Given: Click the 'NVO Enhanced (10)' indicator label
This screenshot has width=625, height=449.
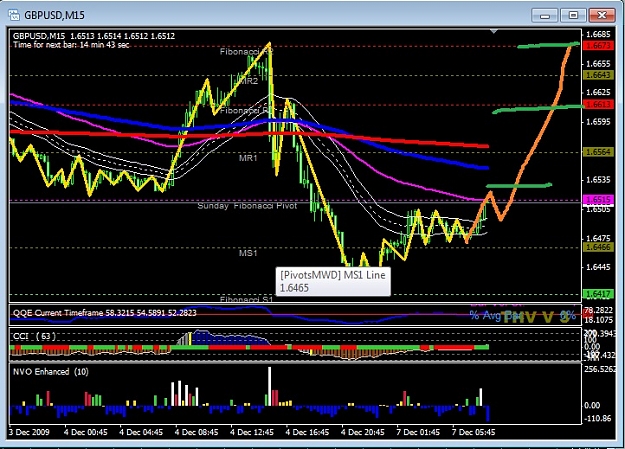Looking at the screenshot, I should (x=51, y=372).
